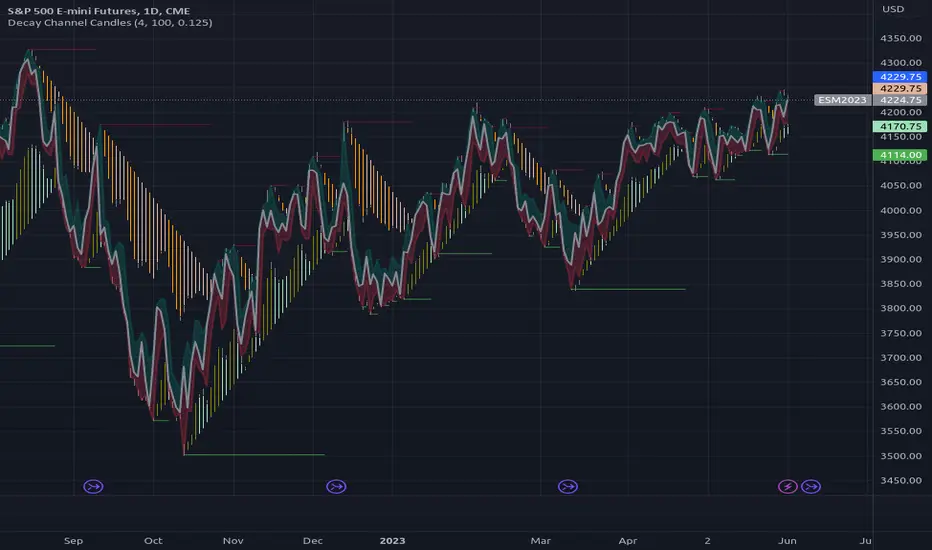Click the lightning bolt event icon near Jun
Viewport: 932px width, 550px height.
[x=788, y=487]
